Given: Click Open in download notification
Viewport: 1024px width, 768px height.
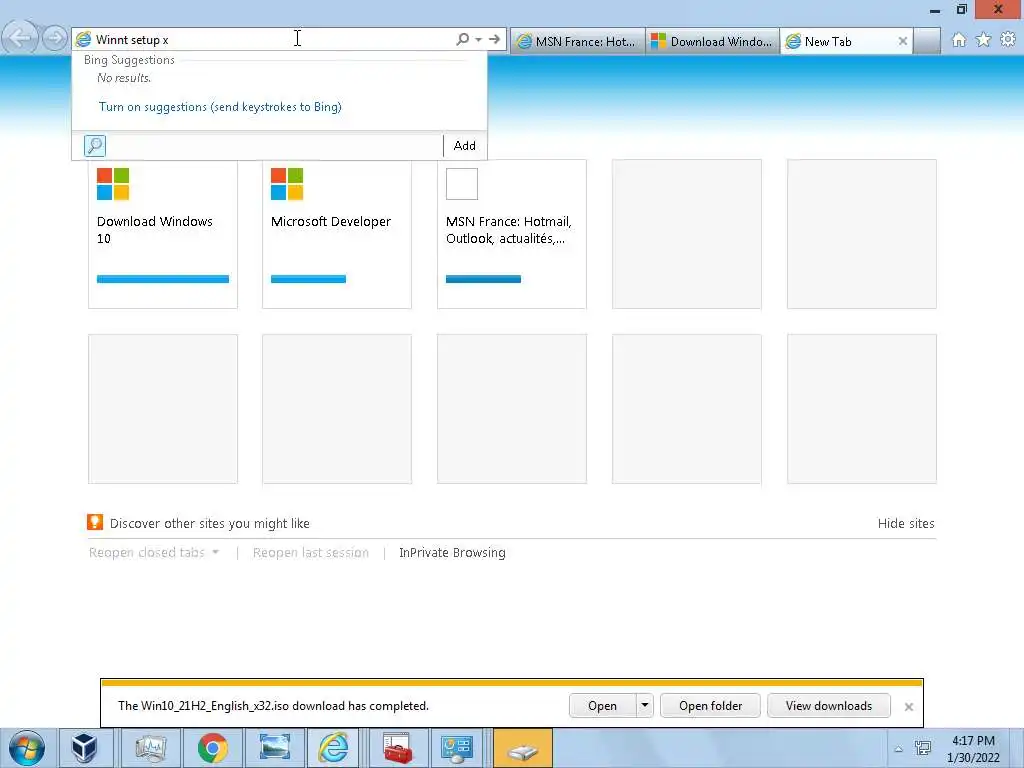Looking at the screenshot, I should pos(602,706).
